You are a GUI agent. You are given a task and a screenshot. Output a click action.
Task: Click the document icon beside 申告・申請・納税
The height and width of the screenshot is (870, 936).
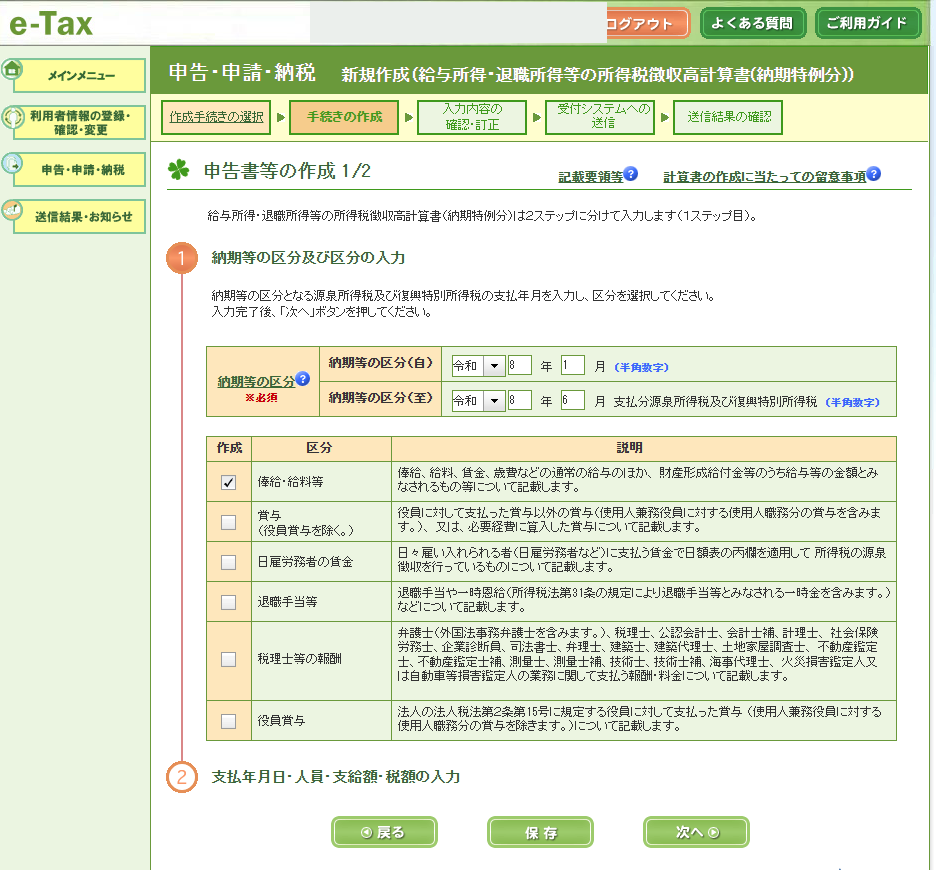click(12, 163)
